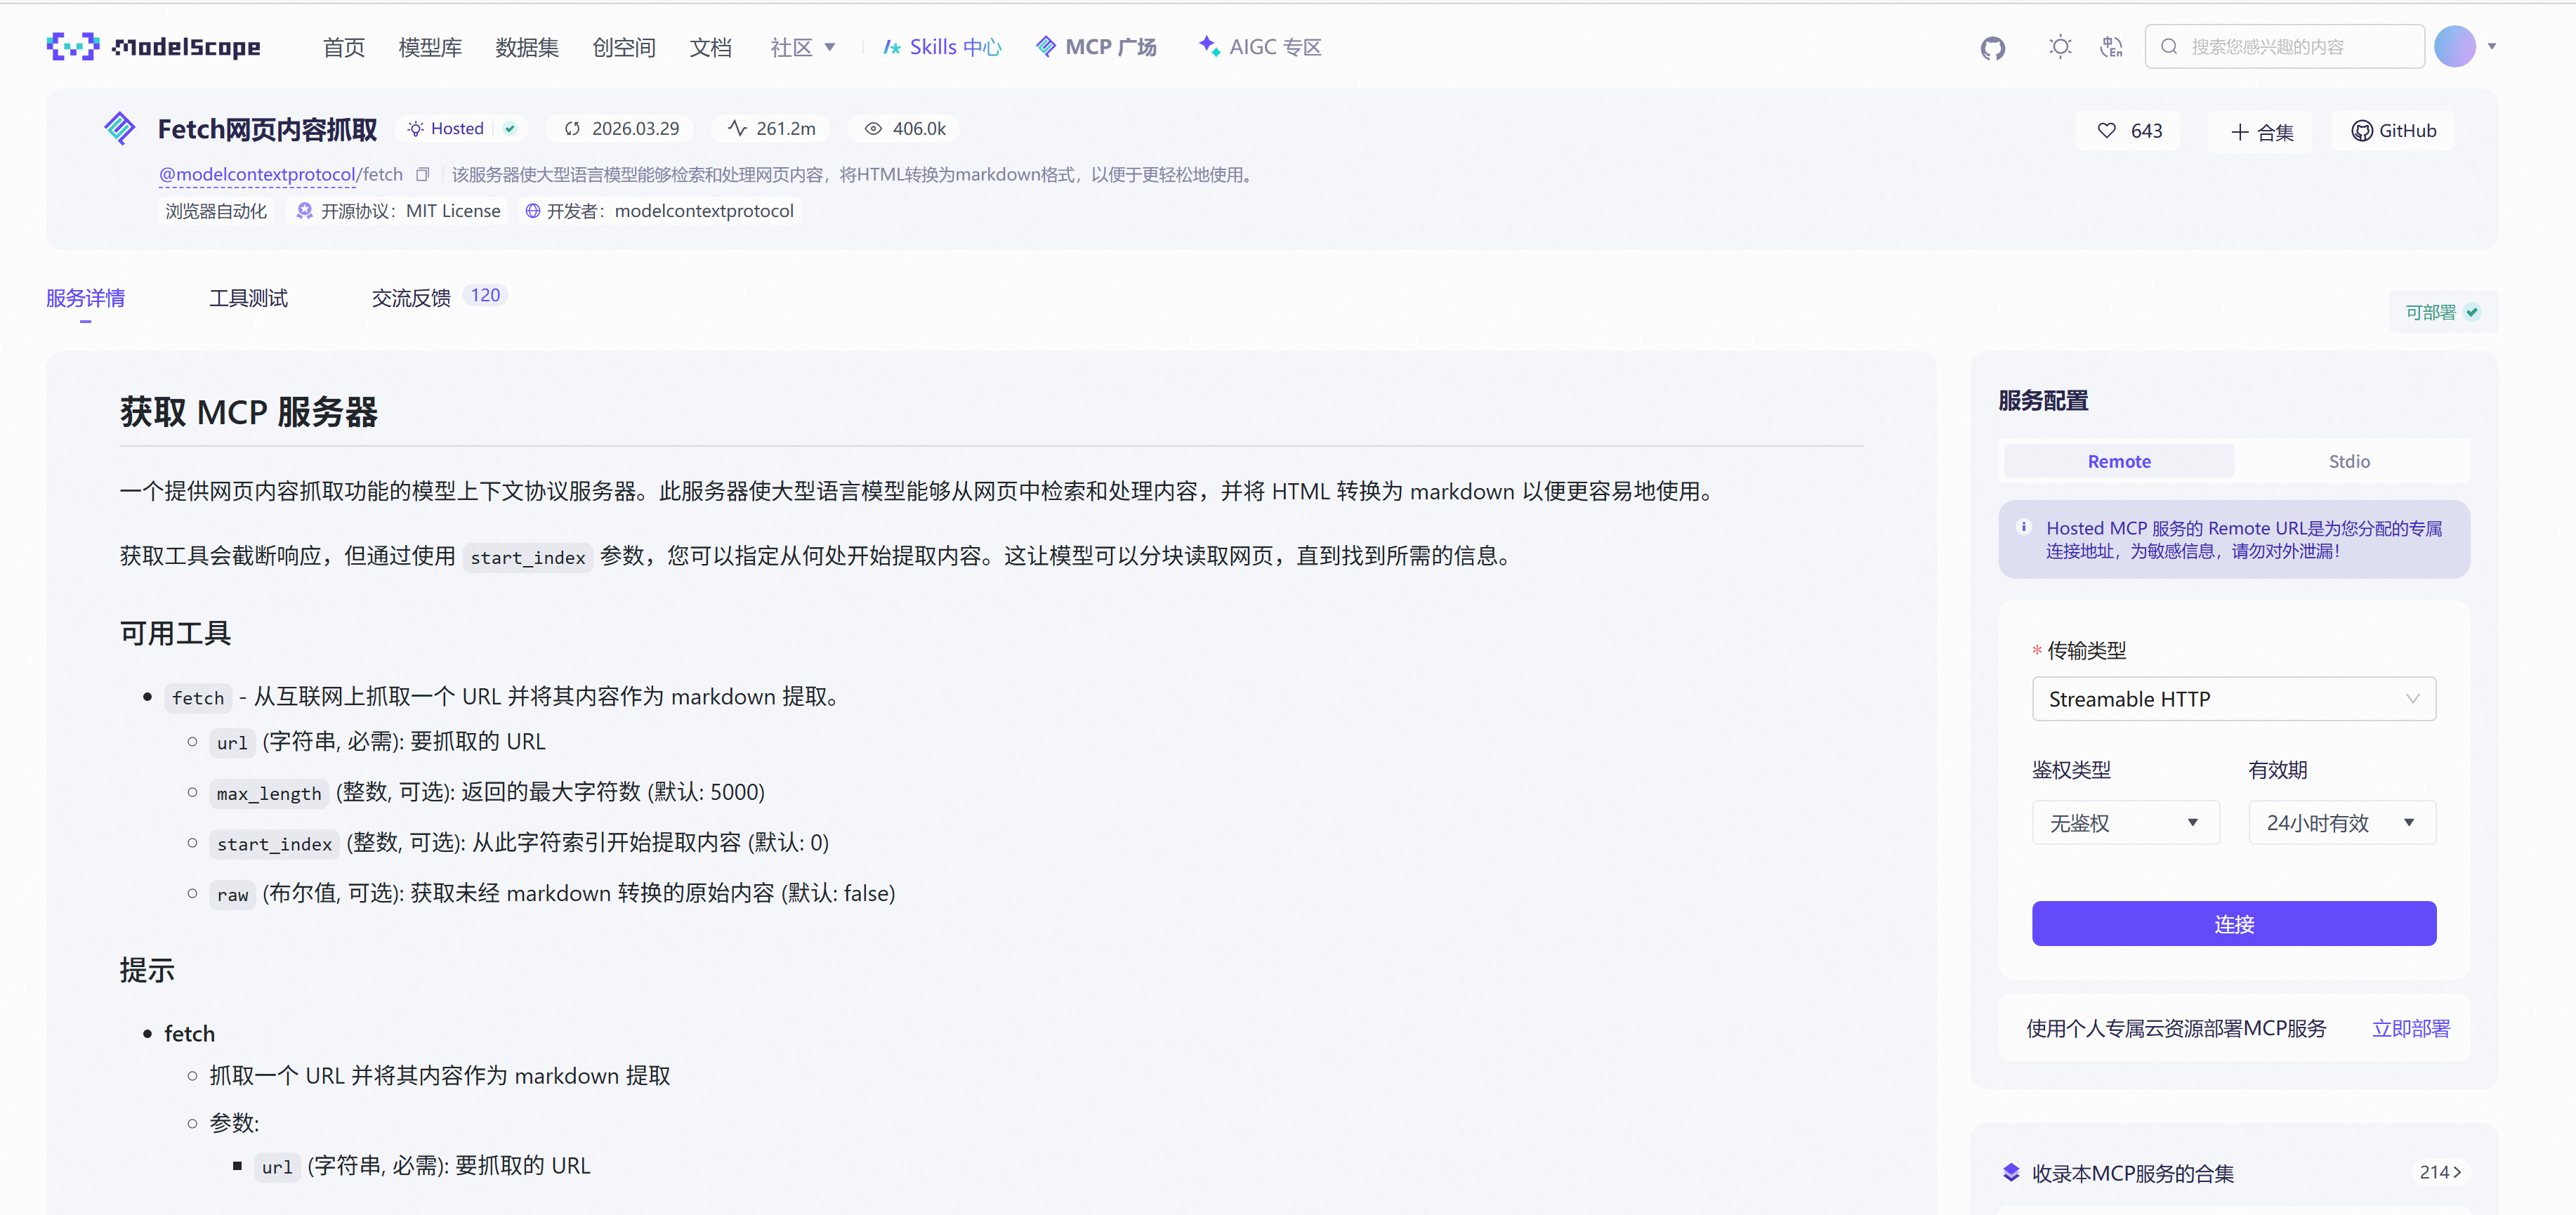Expand the 收录本MCP服务的合集 list
The width and height of the screenshot is (2576, 1215).
[2439, 1172]
